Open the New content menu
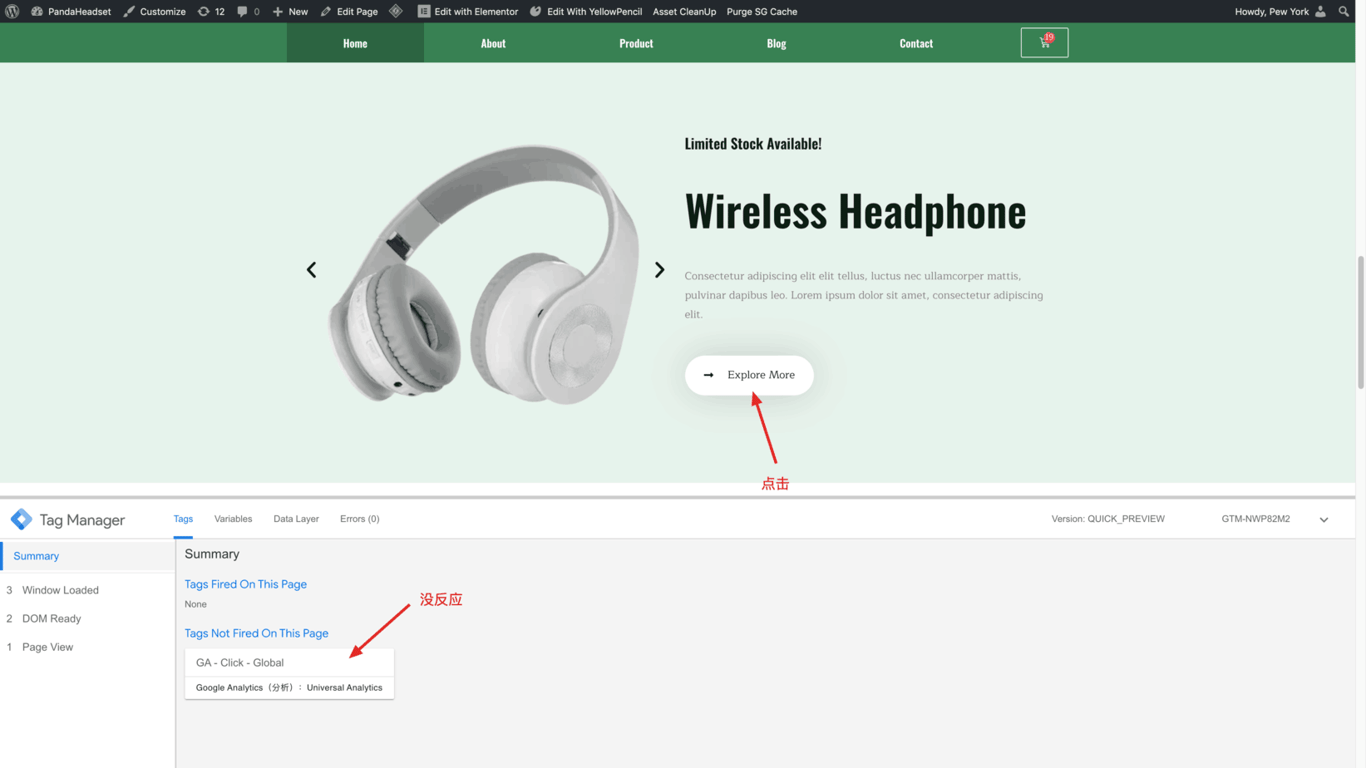The width and height of the screenshot is (1366, 768). pos(290,11)
